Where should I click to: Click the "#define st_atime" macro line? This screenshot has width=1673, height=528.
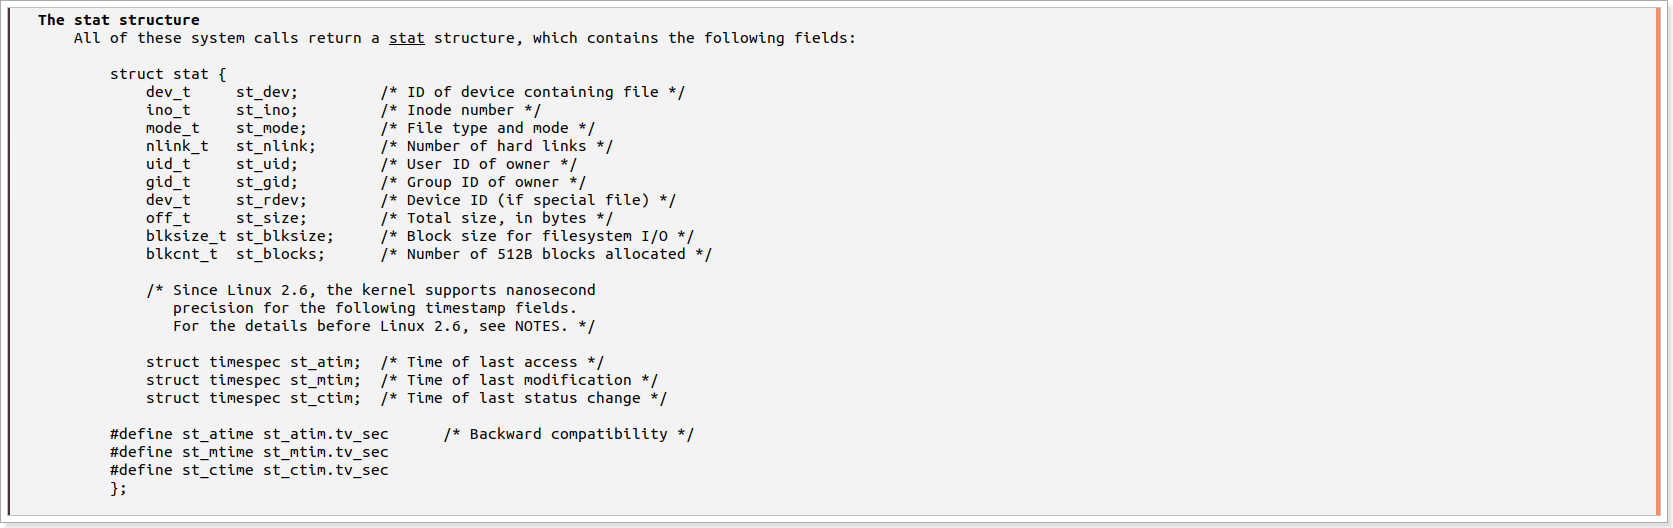249,434
